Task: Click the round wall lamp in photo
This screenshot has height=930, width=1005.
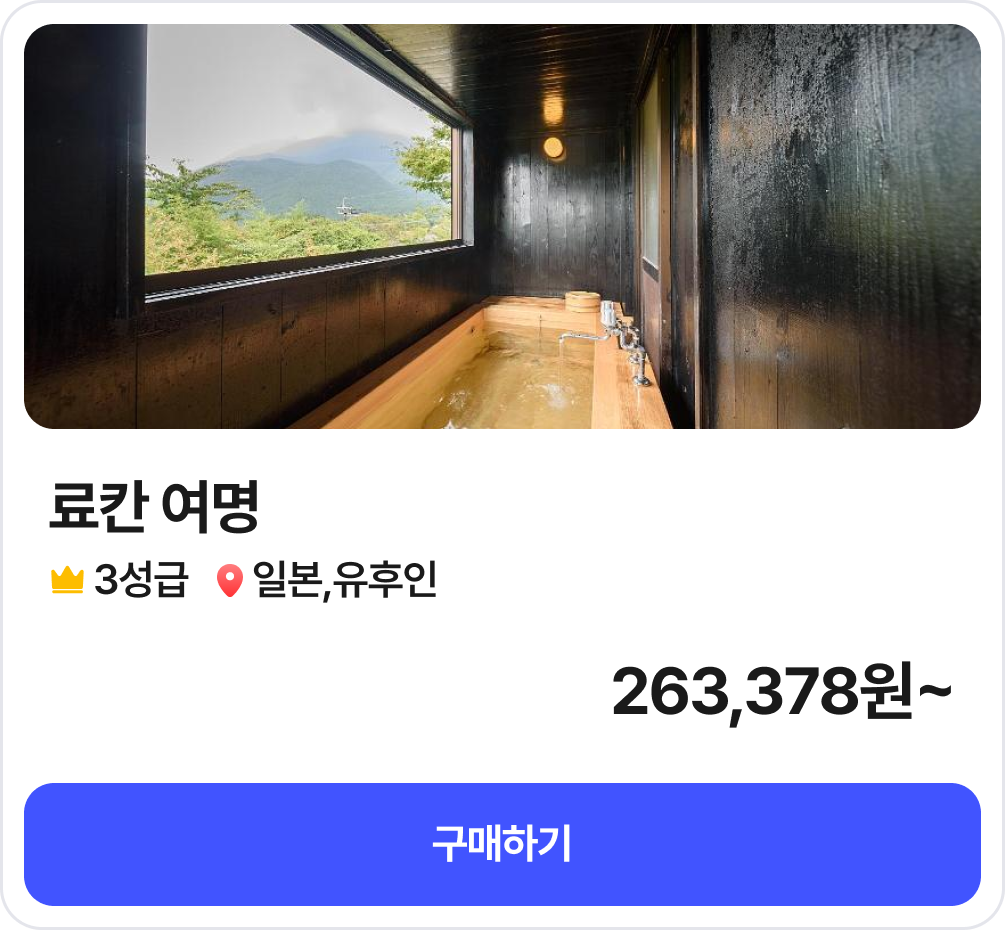Action: [x=553, y=147]
